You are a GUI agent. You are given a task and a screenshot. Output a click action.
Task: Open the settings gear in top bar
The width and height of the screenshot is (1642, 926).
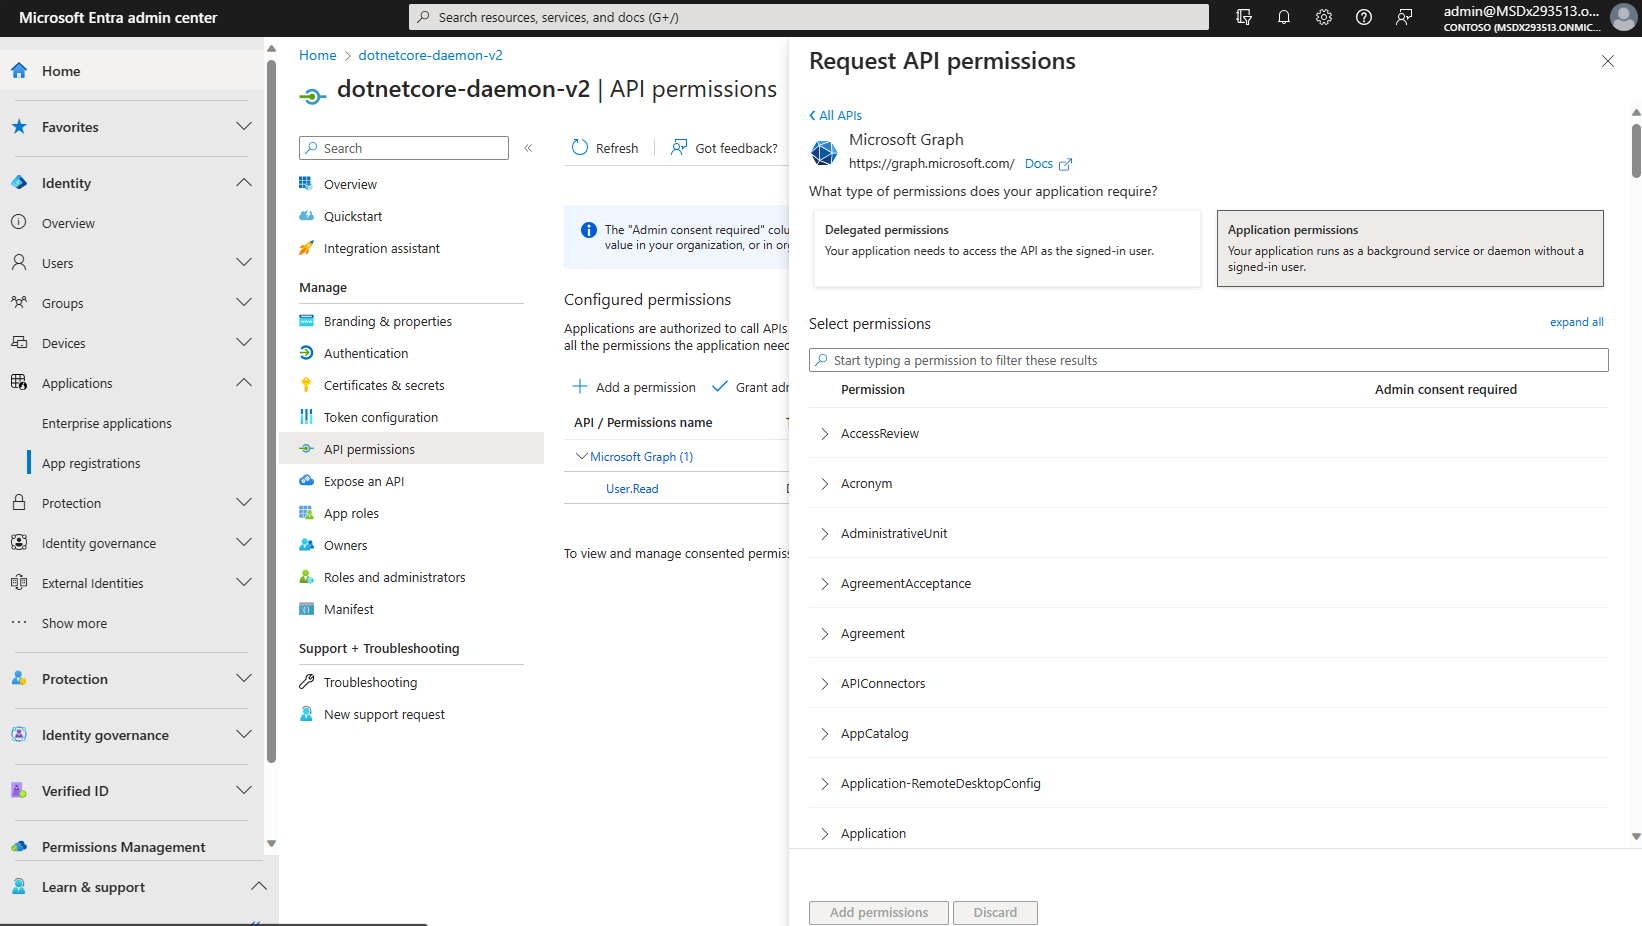[x=1324, y=17]
